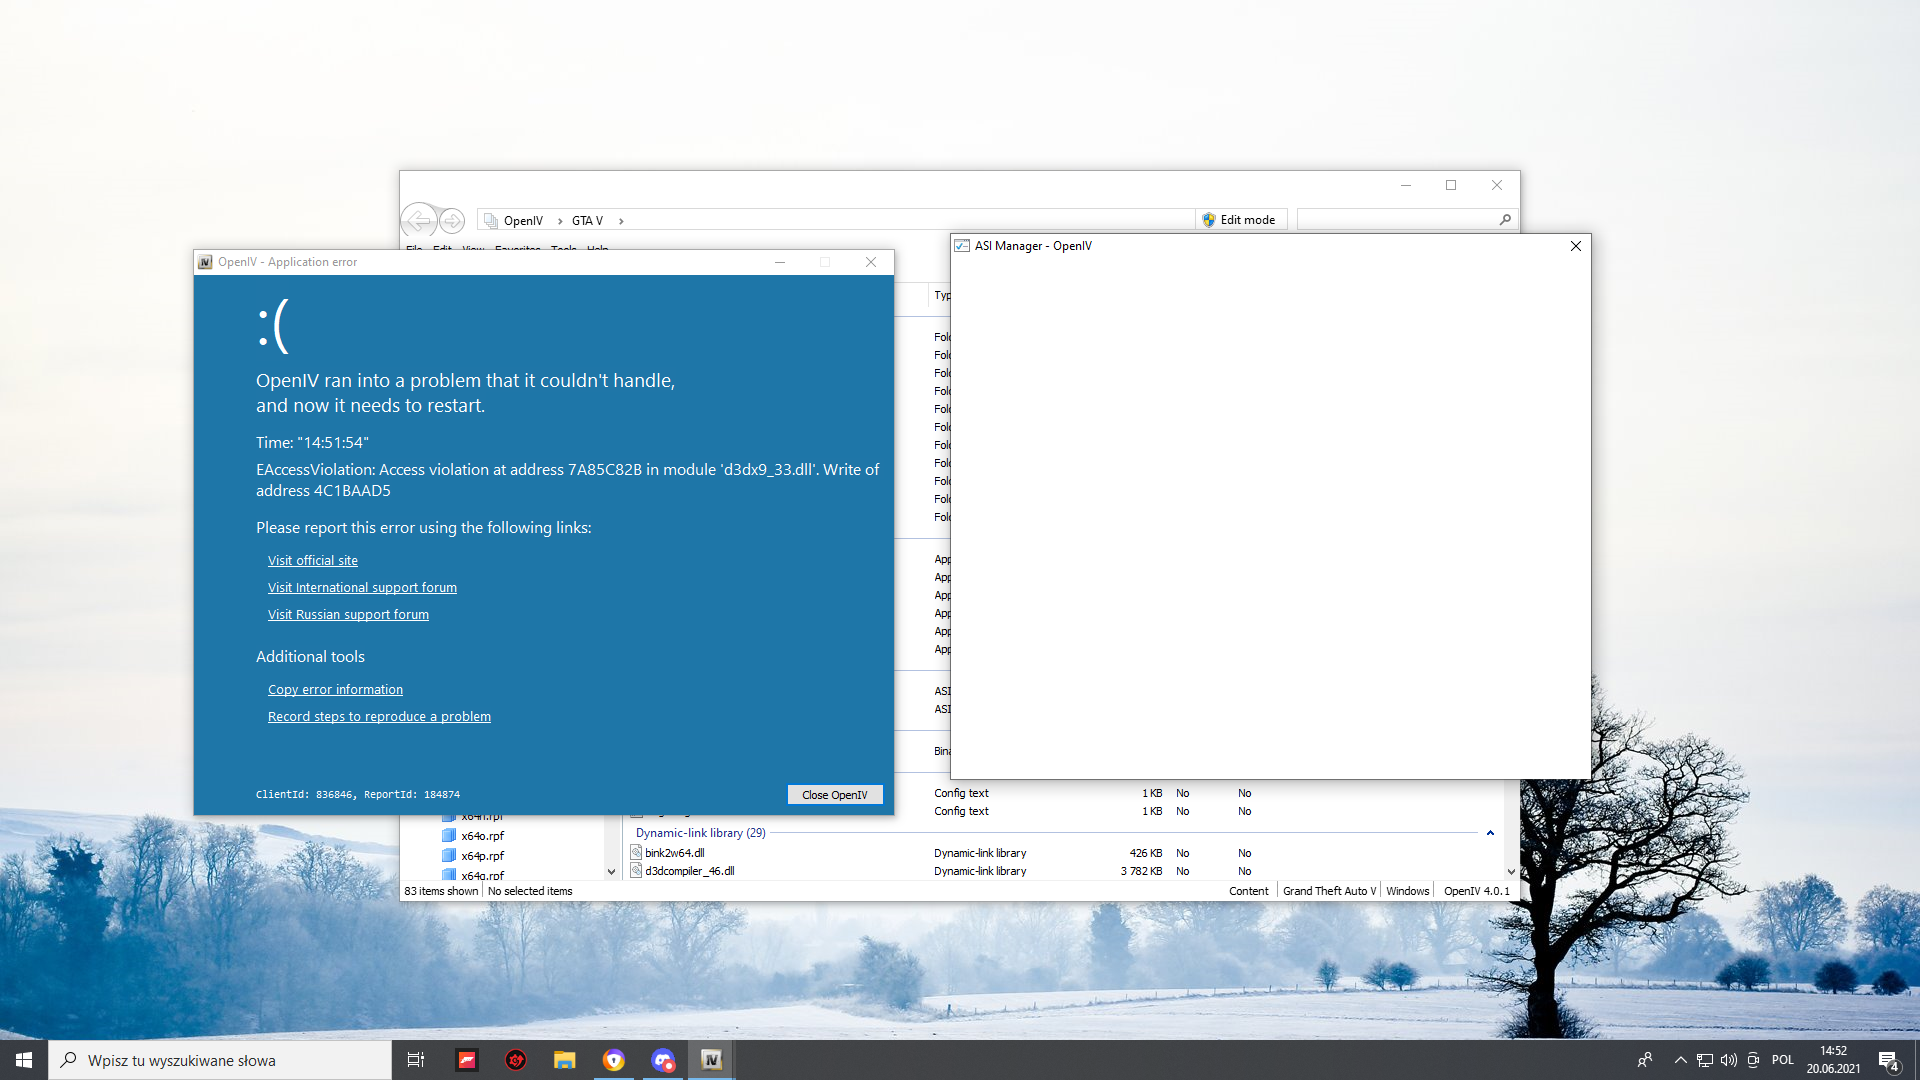The height and width of the screenshot is (1080, 1920).
Task: Click the Task View taskbar icon
Action: pos(416,1060)
